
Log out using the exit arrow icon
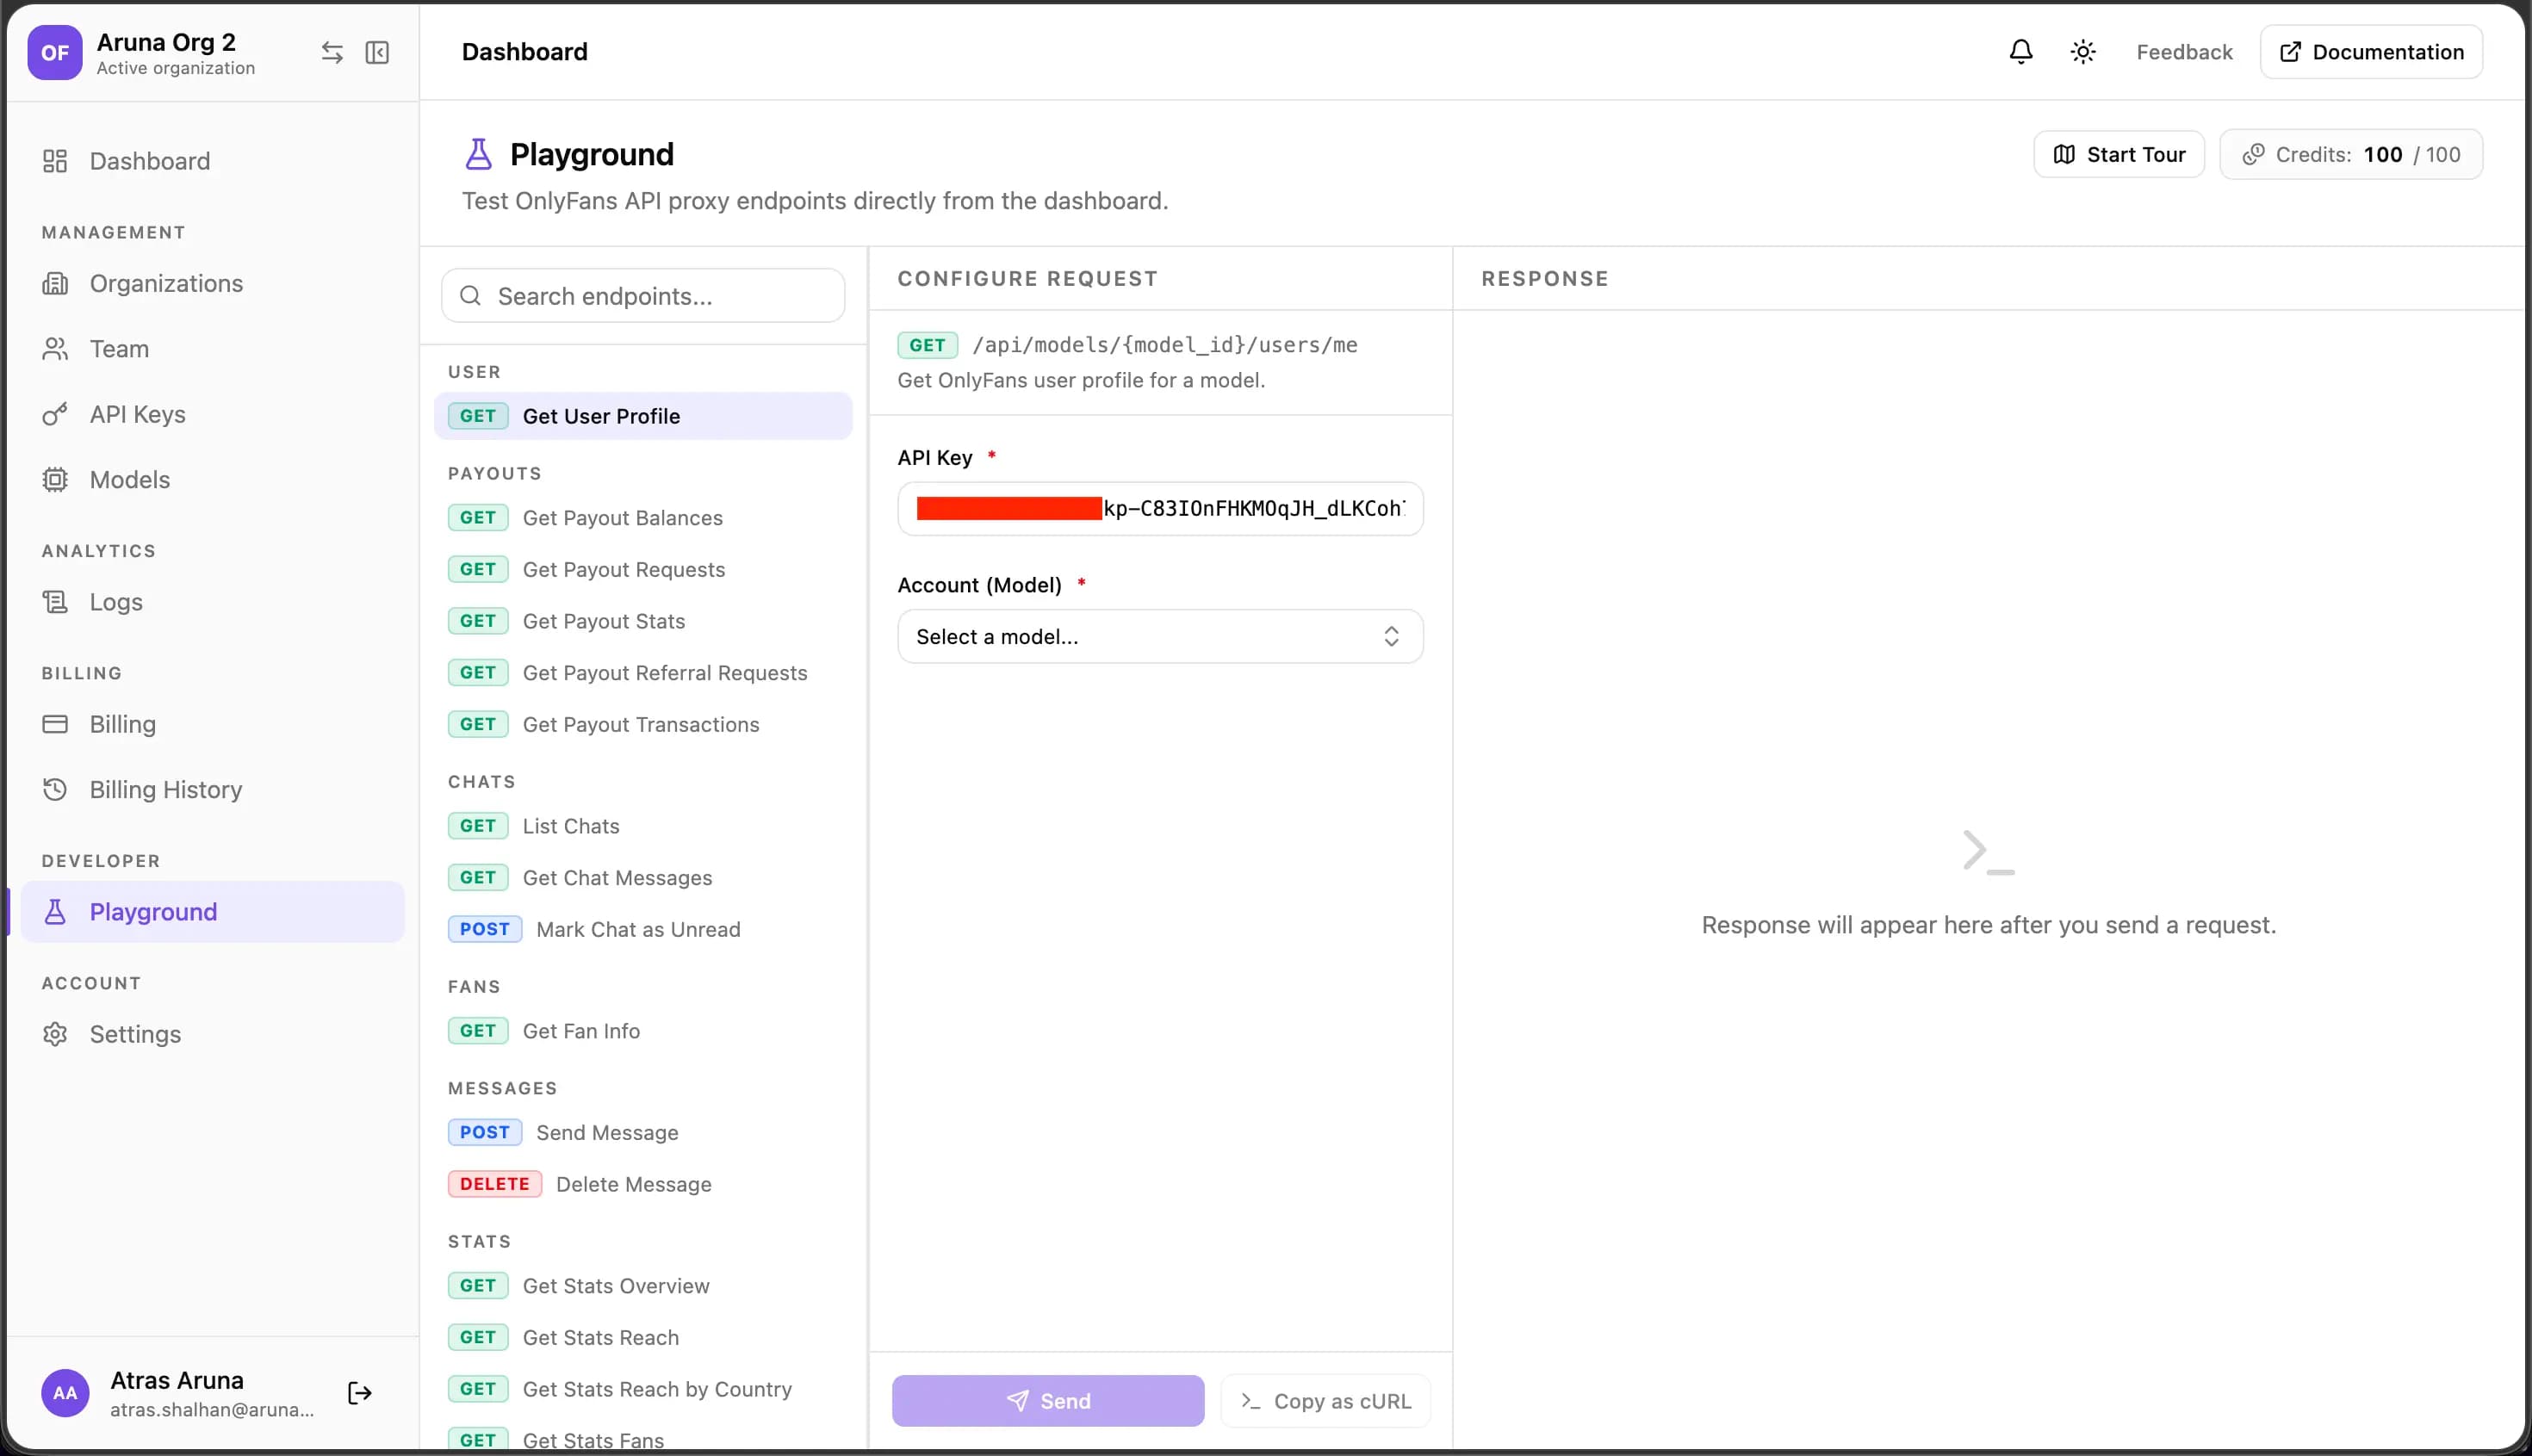coord(360,1393)
